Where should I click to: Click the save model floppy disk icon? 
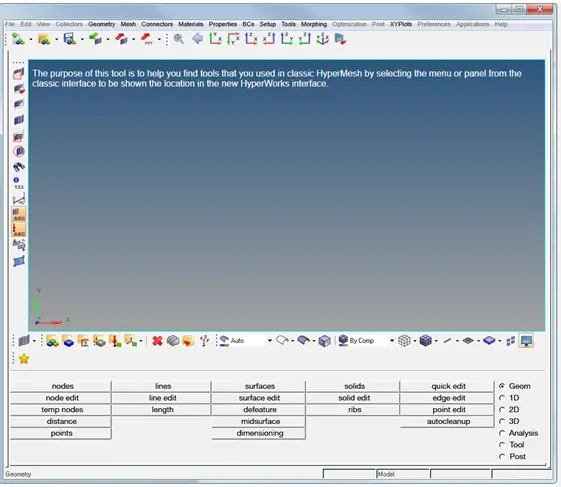tap(69, 39)
